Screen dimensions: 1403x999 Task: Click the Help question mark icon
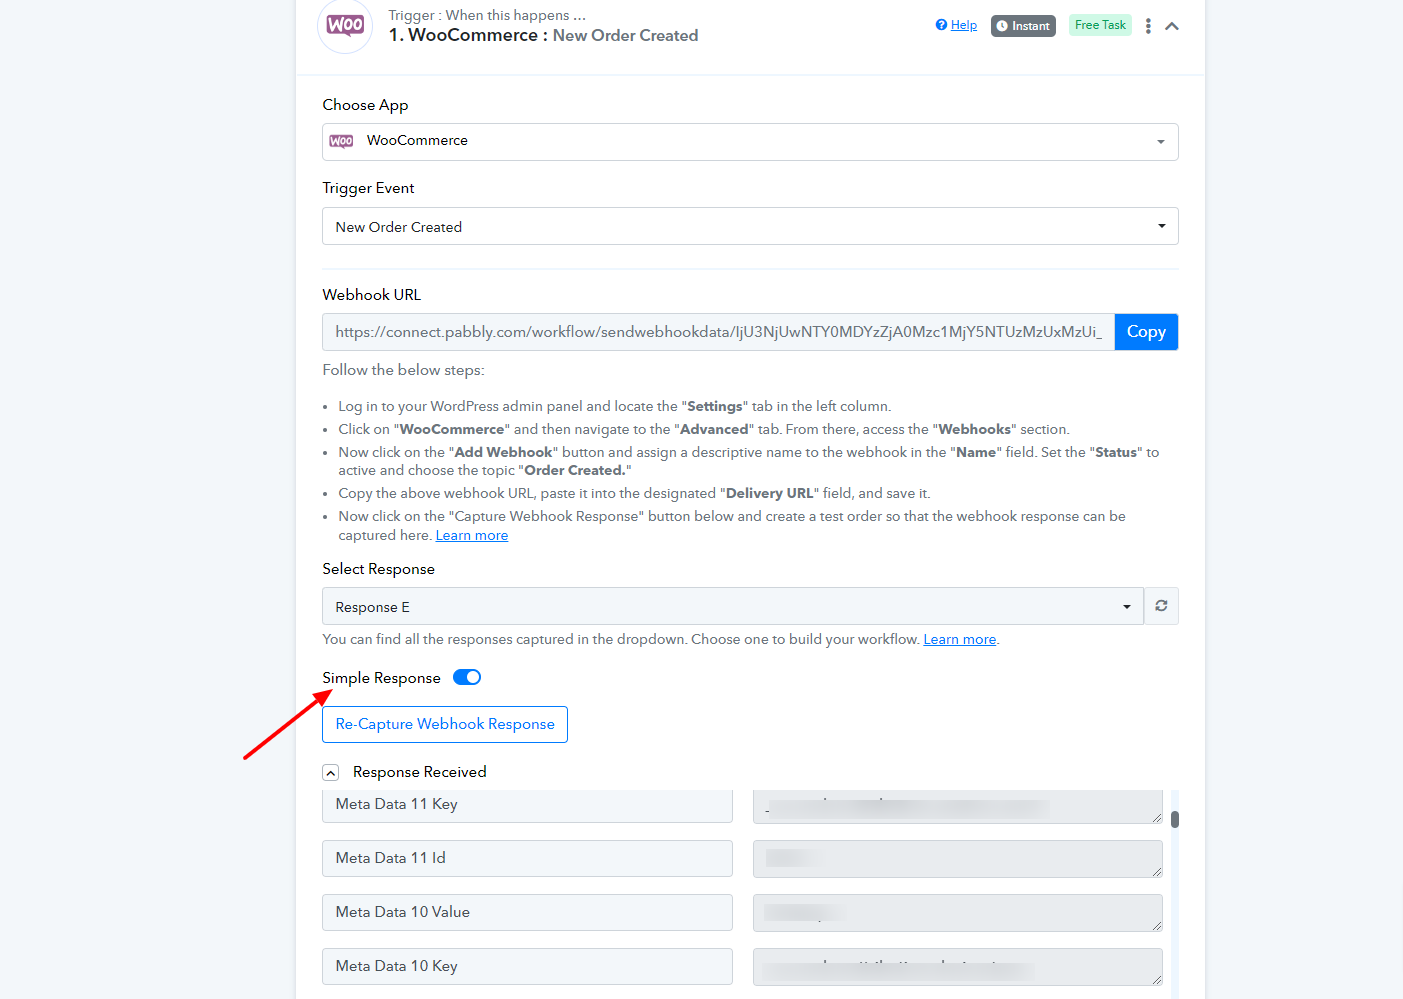tap(941, 25)
